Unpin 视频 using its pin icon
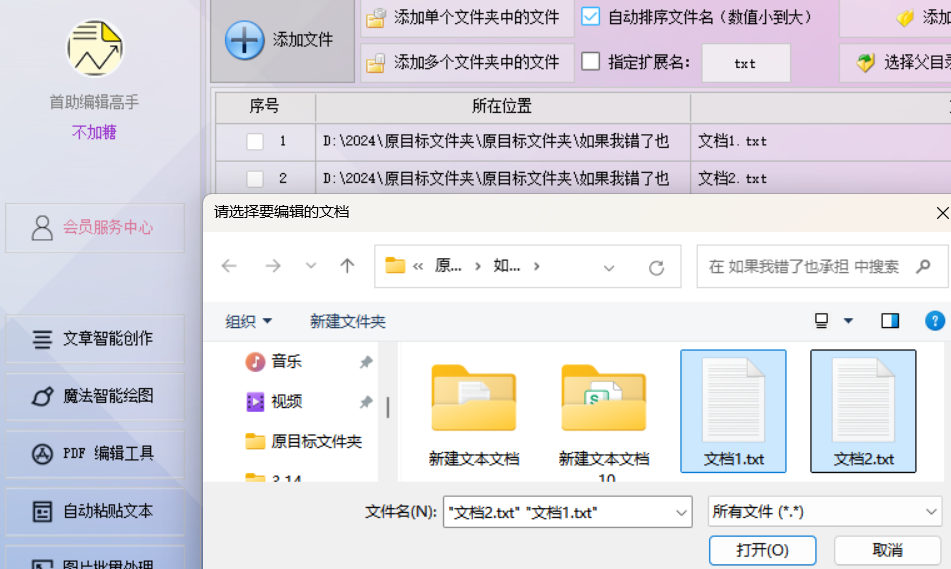 (x=366, y=402)
